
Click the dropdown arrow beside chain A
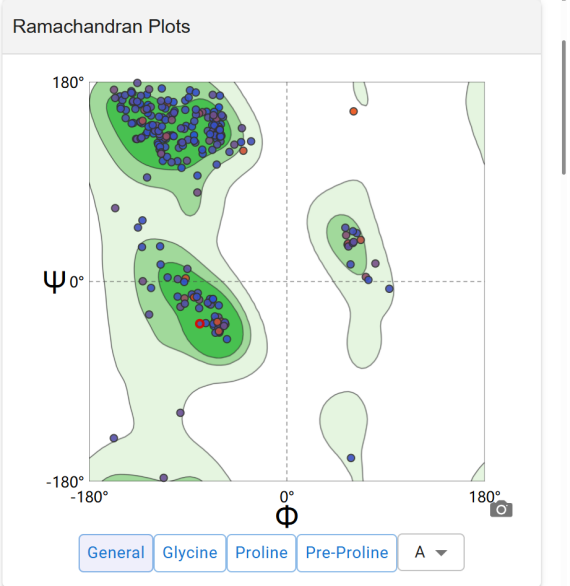441,553
